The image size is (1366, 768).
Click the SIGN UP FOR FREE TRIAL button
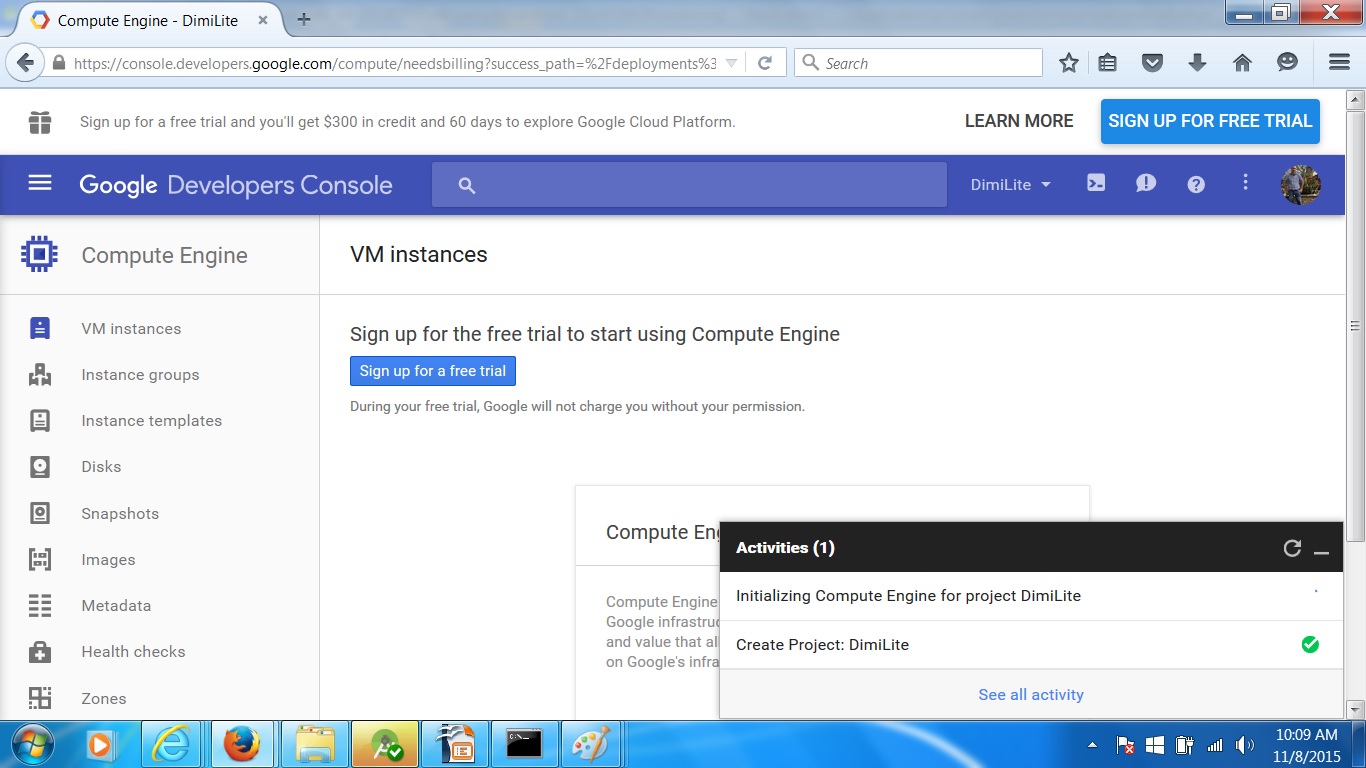pos(1210,121)
